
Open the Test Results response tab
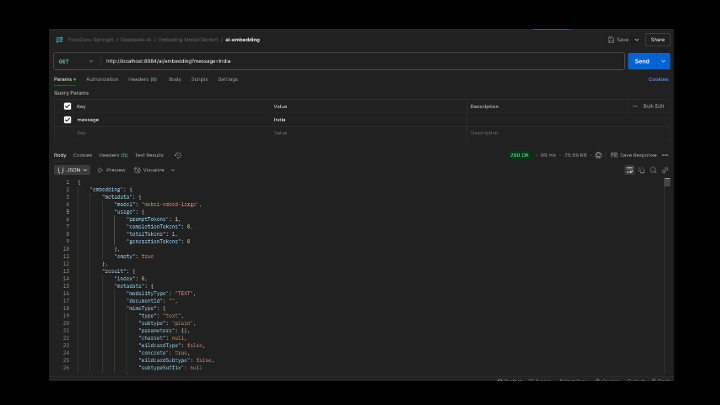tap(149, 155)
